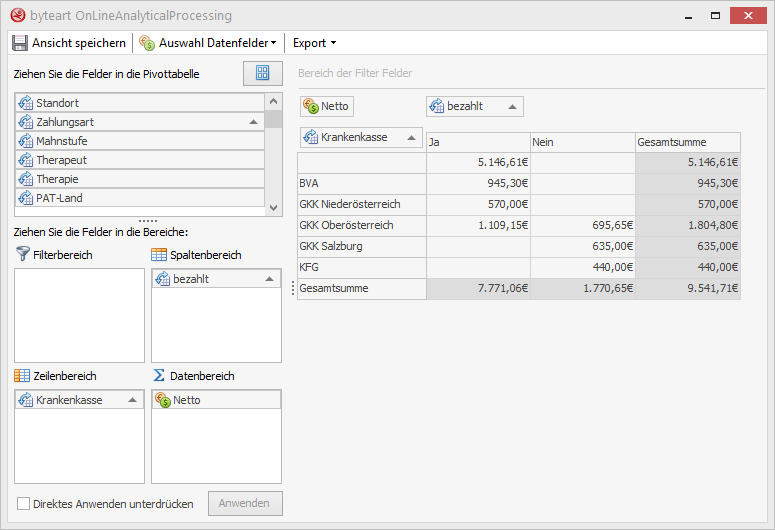
Task: Click the GKK Oberösterreich row label
Action: click(346, 226)
